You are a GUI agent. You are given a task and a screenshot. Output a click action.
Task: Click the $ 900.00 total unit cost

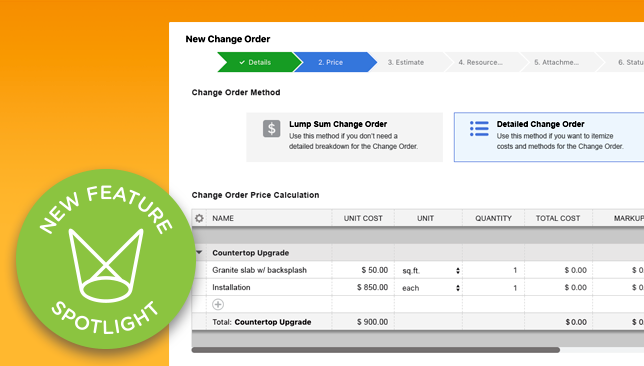373,322
